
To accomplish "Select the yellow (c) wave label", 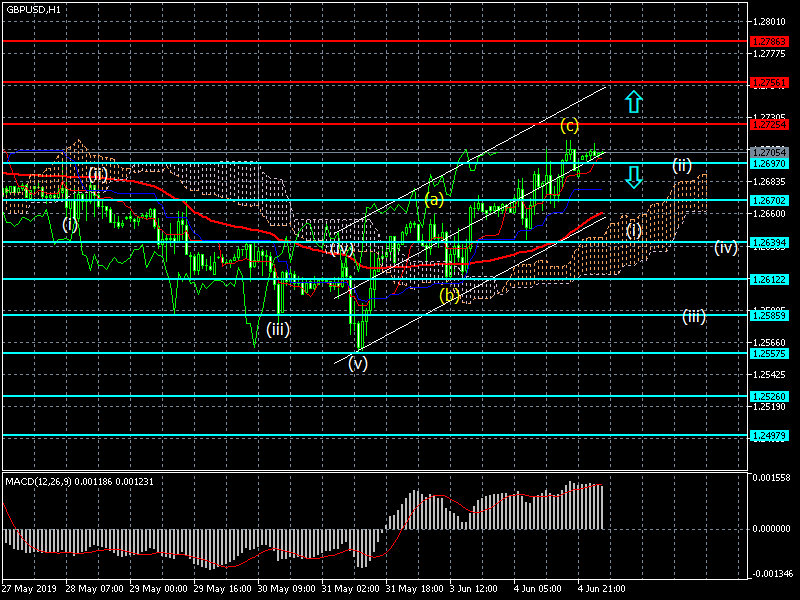I will pyautogui.click(x=569, y=125).
